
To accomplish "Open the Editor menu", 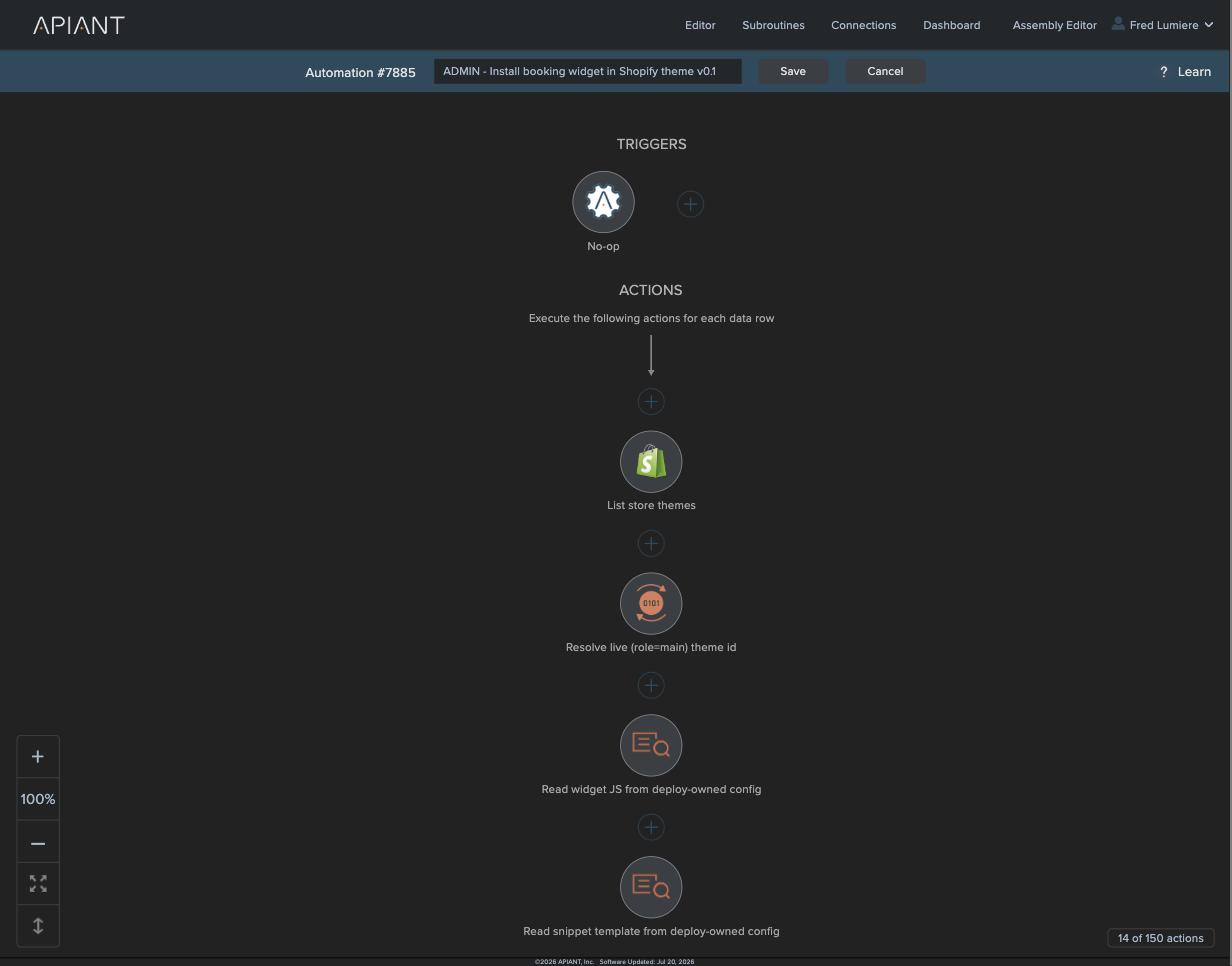I will [x=700, y=25].
